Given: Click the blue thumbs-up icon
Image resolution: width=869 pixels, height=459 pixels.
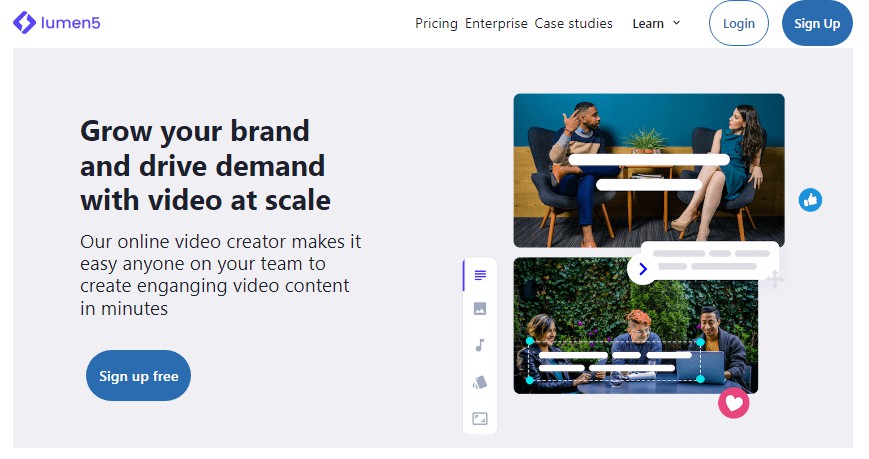Looking at the screenshot, I should (x=810, y=200).
